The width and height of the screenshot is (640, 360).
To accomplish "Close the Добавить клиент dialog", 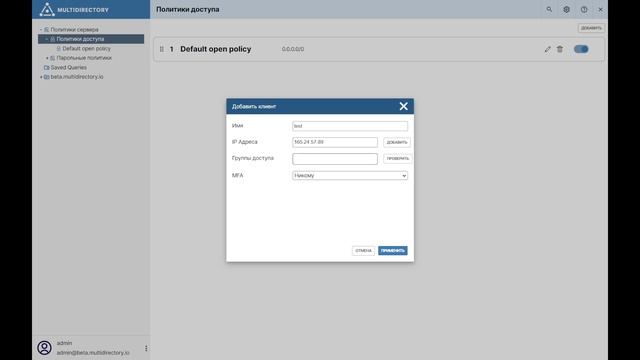I will pos(403,106).
